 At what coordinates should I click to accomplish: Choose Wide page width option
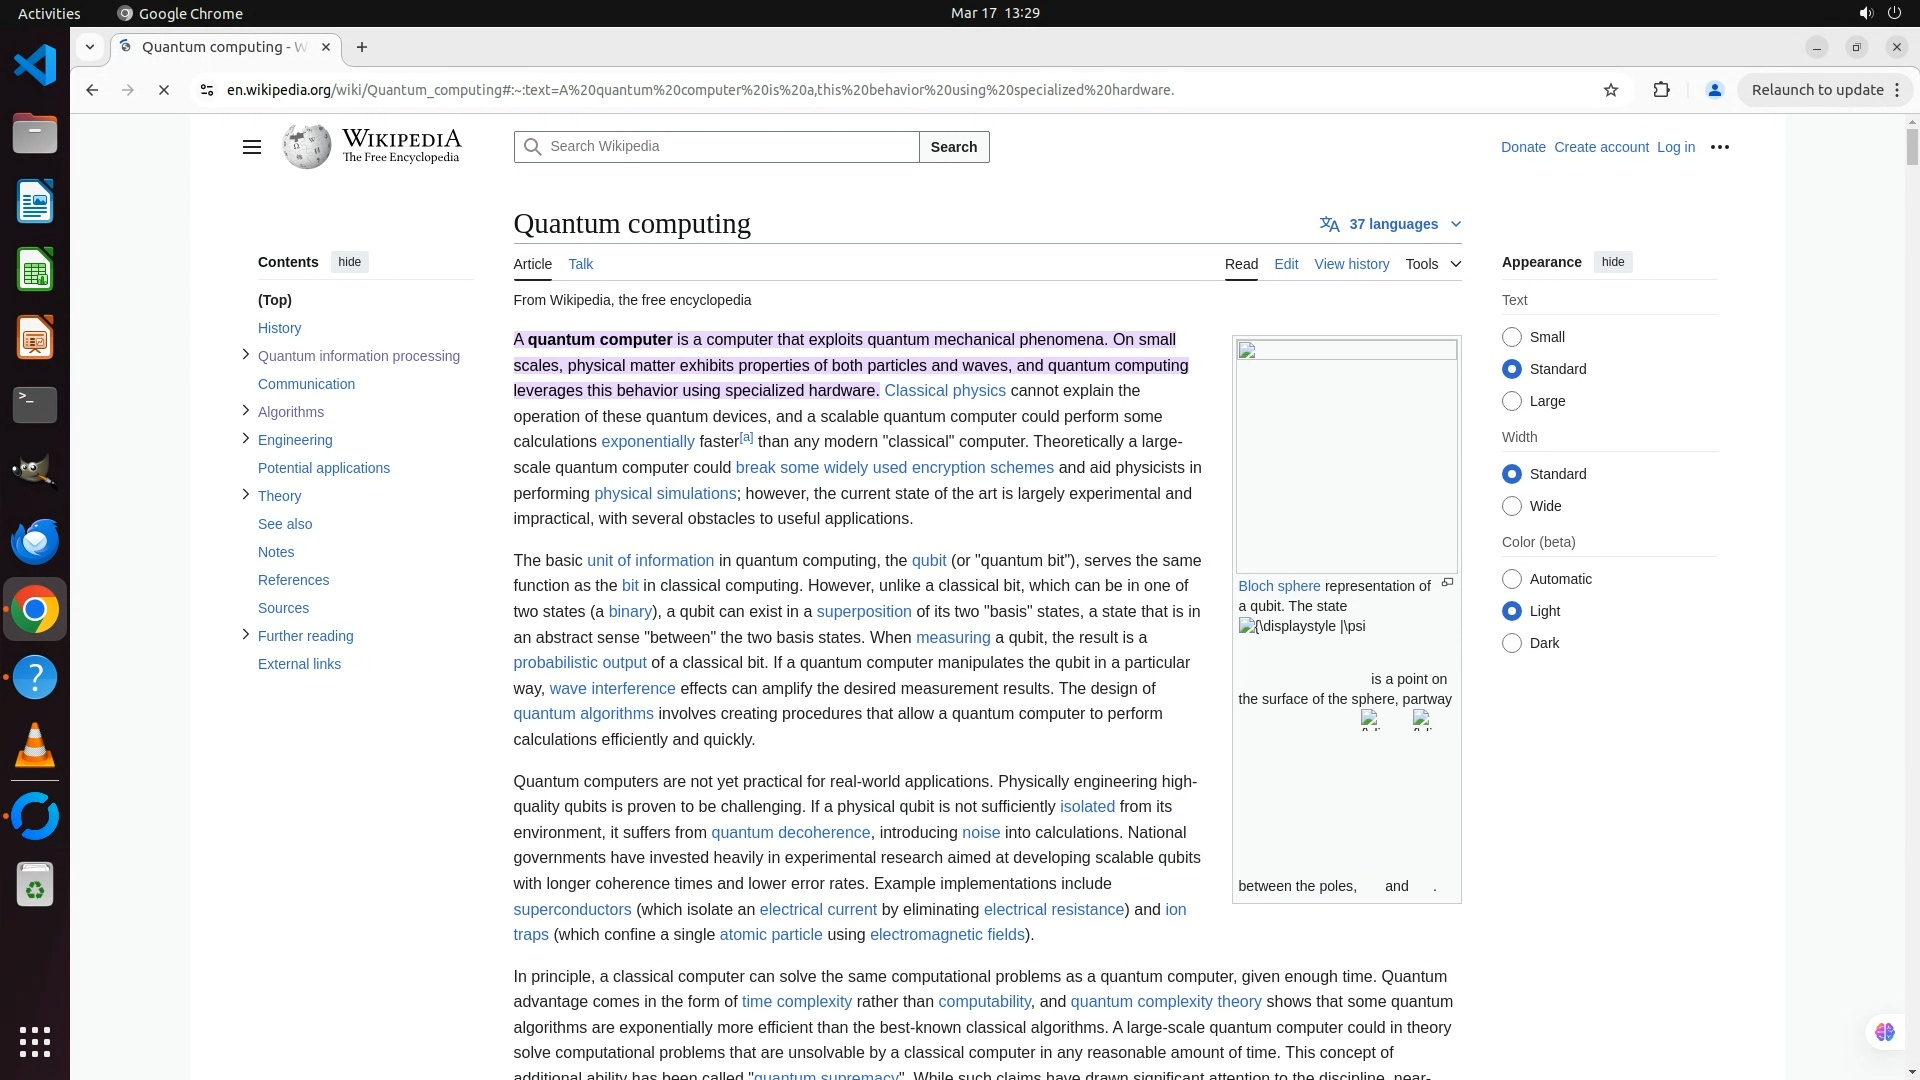click(1512, 506)
